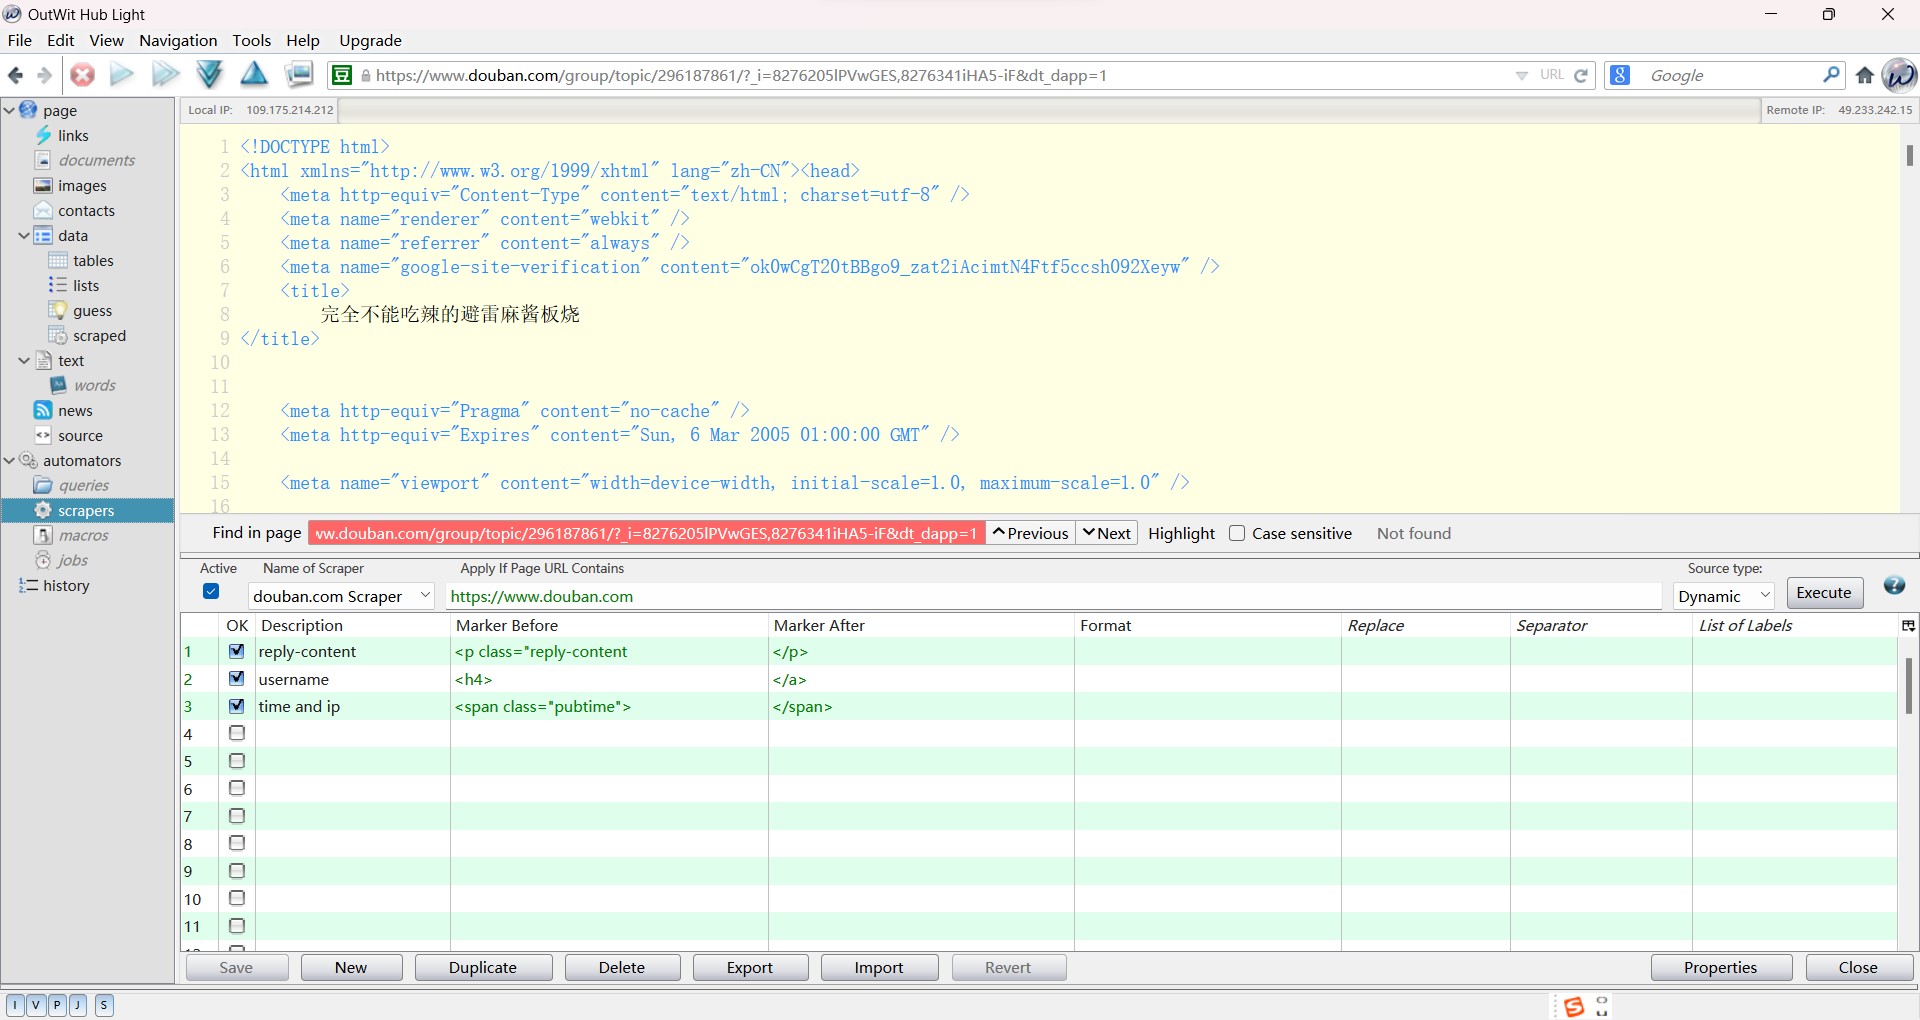The image size is (1920, 1020).
Task: Click the blue downward arrows toolbar icon
Action: click(x=210, y=74)
